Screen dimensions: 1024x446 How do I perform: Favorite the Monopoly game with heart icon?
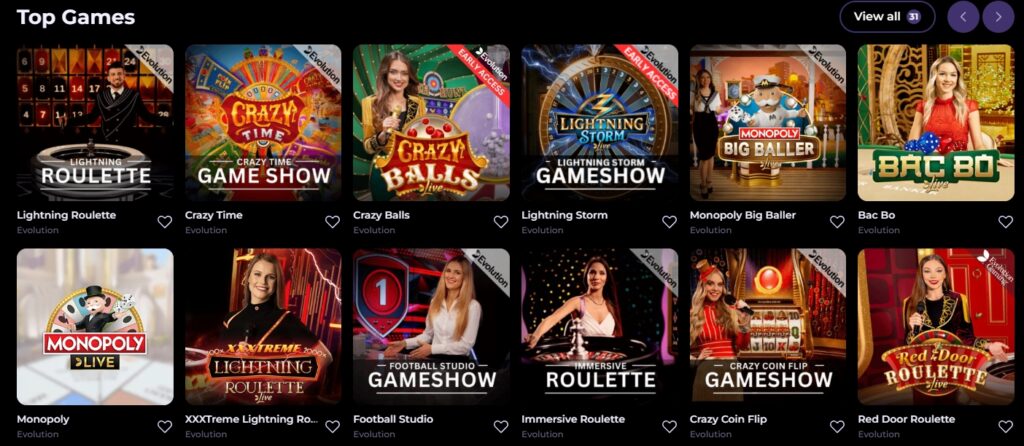click(165, 426)
